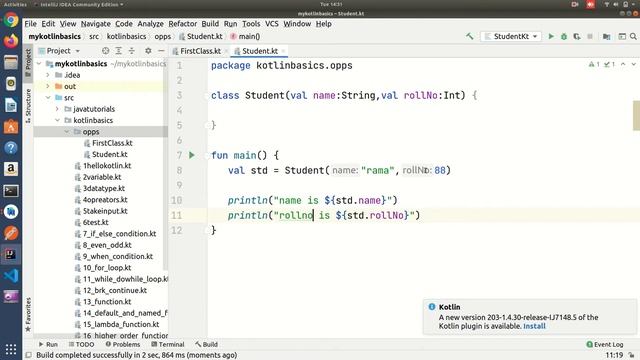Toggle the Project tool window side tab

[28, 63]
